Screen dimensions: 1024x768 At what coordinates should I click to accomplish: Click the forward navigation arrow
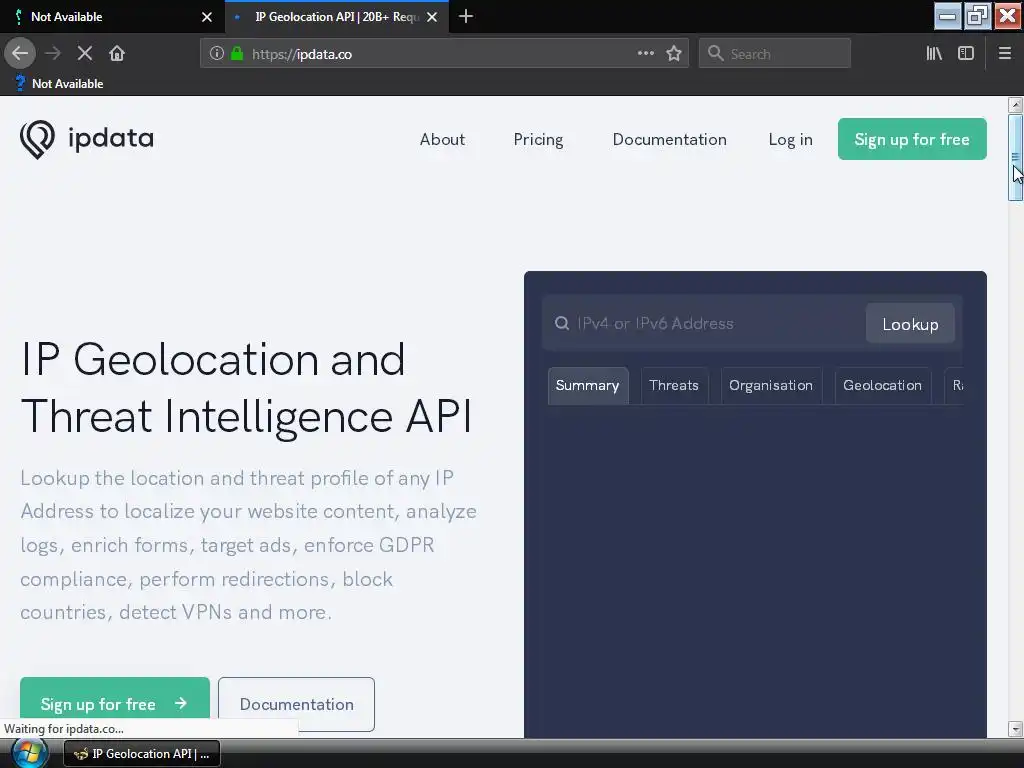[x=53, y=54]
